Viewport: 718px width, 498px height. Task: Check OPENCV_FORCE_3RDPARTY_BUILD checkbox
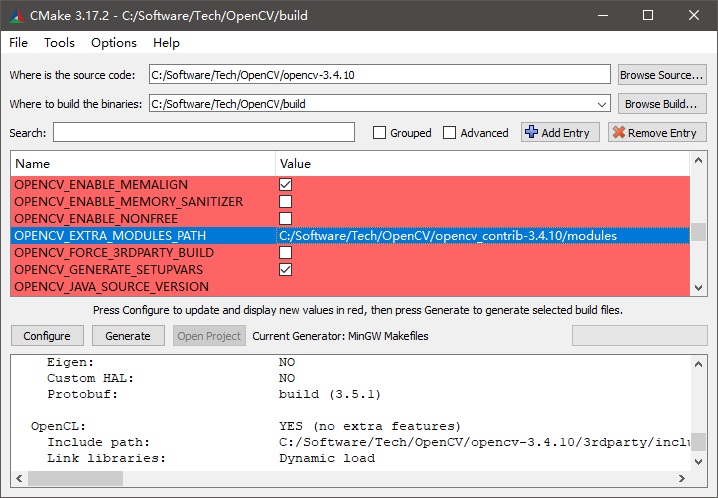click(x=285, y=253)
